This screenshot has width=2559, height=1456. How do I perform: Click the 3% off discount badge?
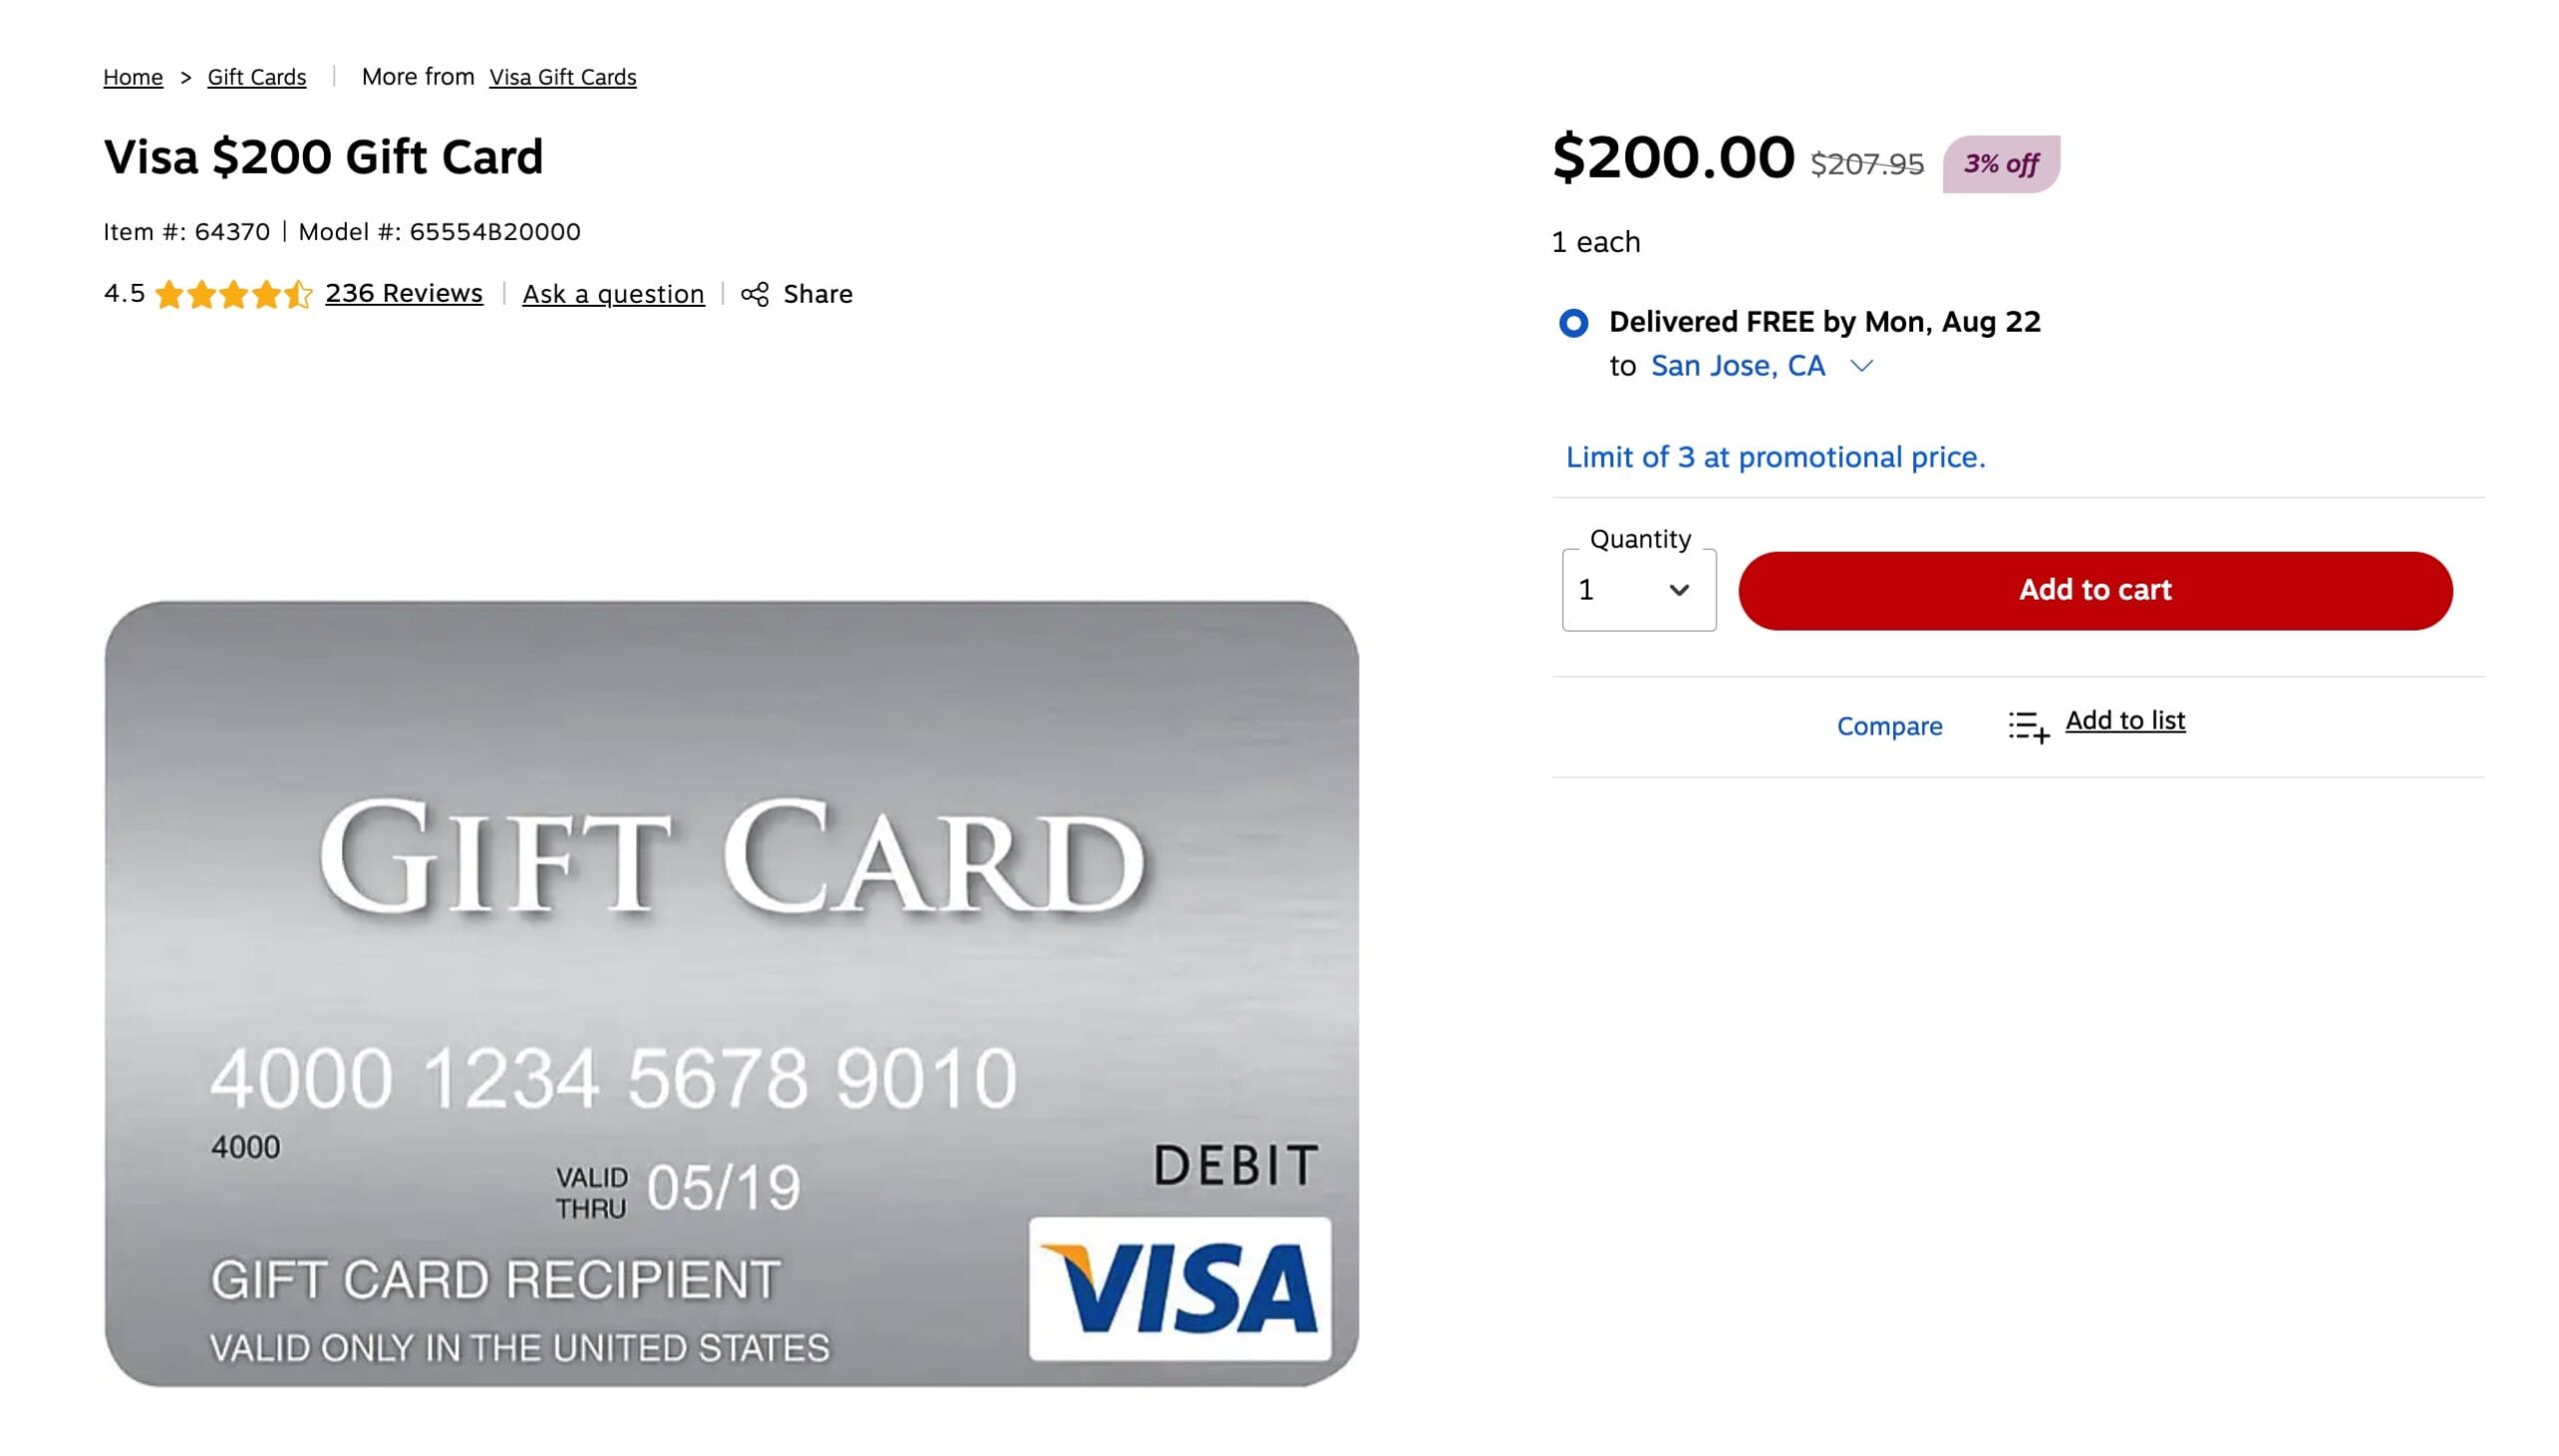[x=2001, y=164]
